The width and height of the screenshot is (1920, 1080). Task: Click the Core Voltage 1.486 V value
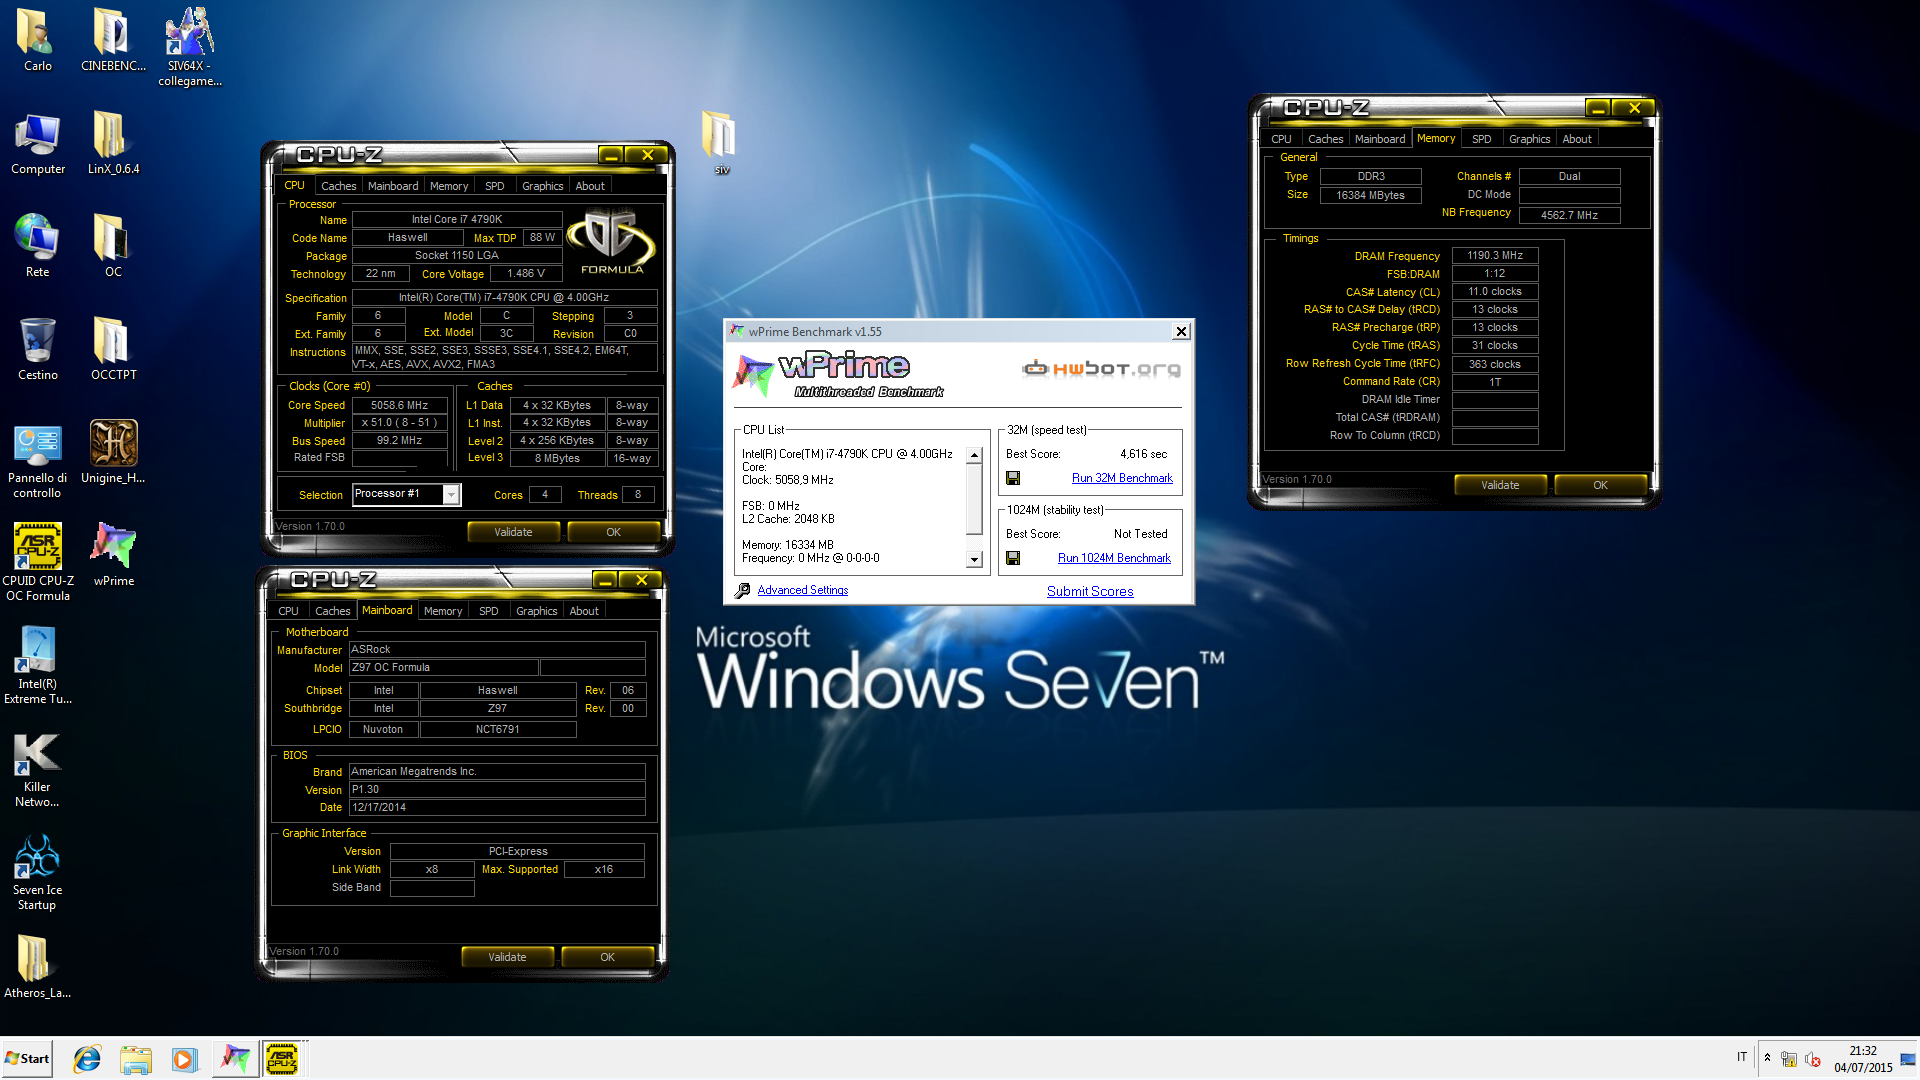click(526, 274)
